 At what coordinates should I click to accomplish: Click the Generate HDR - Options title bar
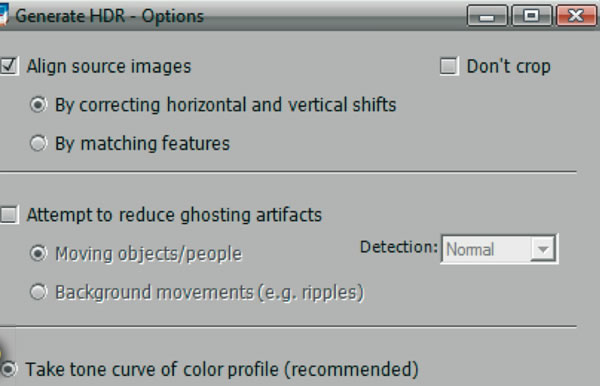click(x=237, y=16)
